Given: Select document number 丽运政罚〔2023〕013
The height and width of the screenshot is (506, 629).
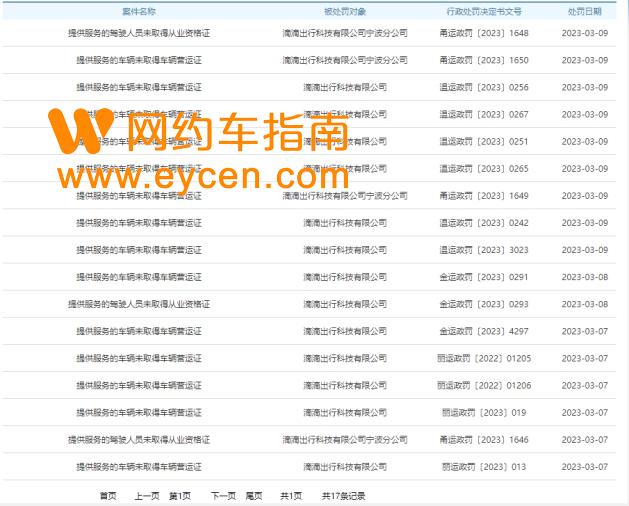Looking at the screenshot, I should pos(484,467).
